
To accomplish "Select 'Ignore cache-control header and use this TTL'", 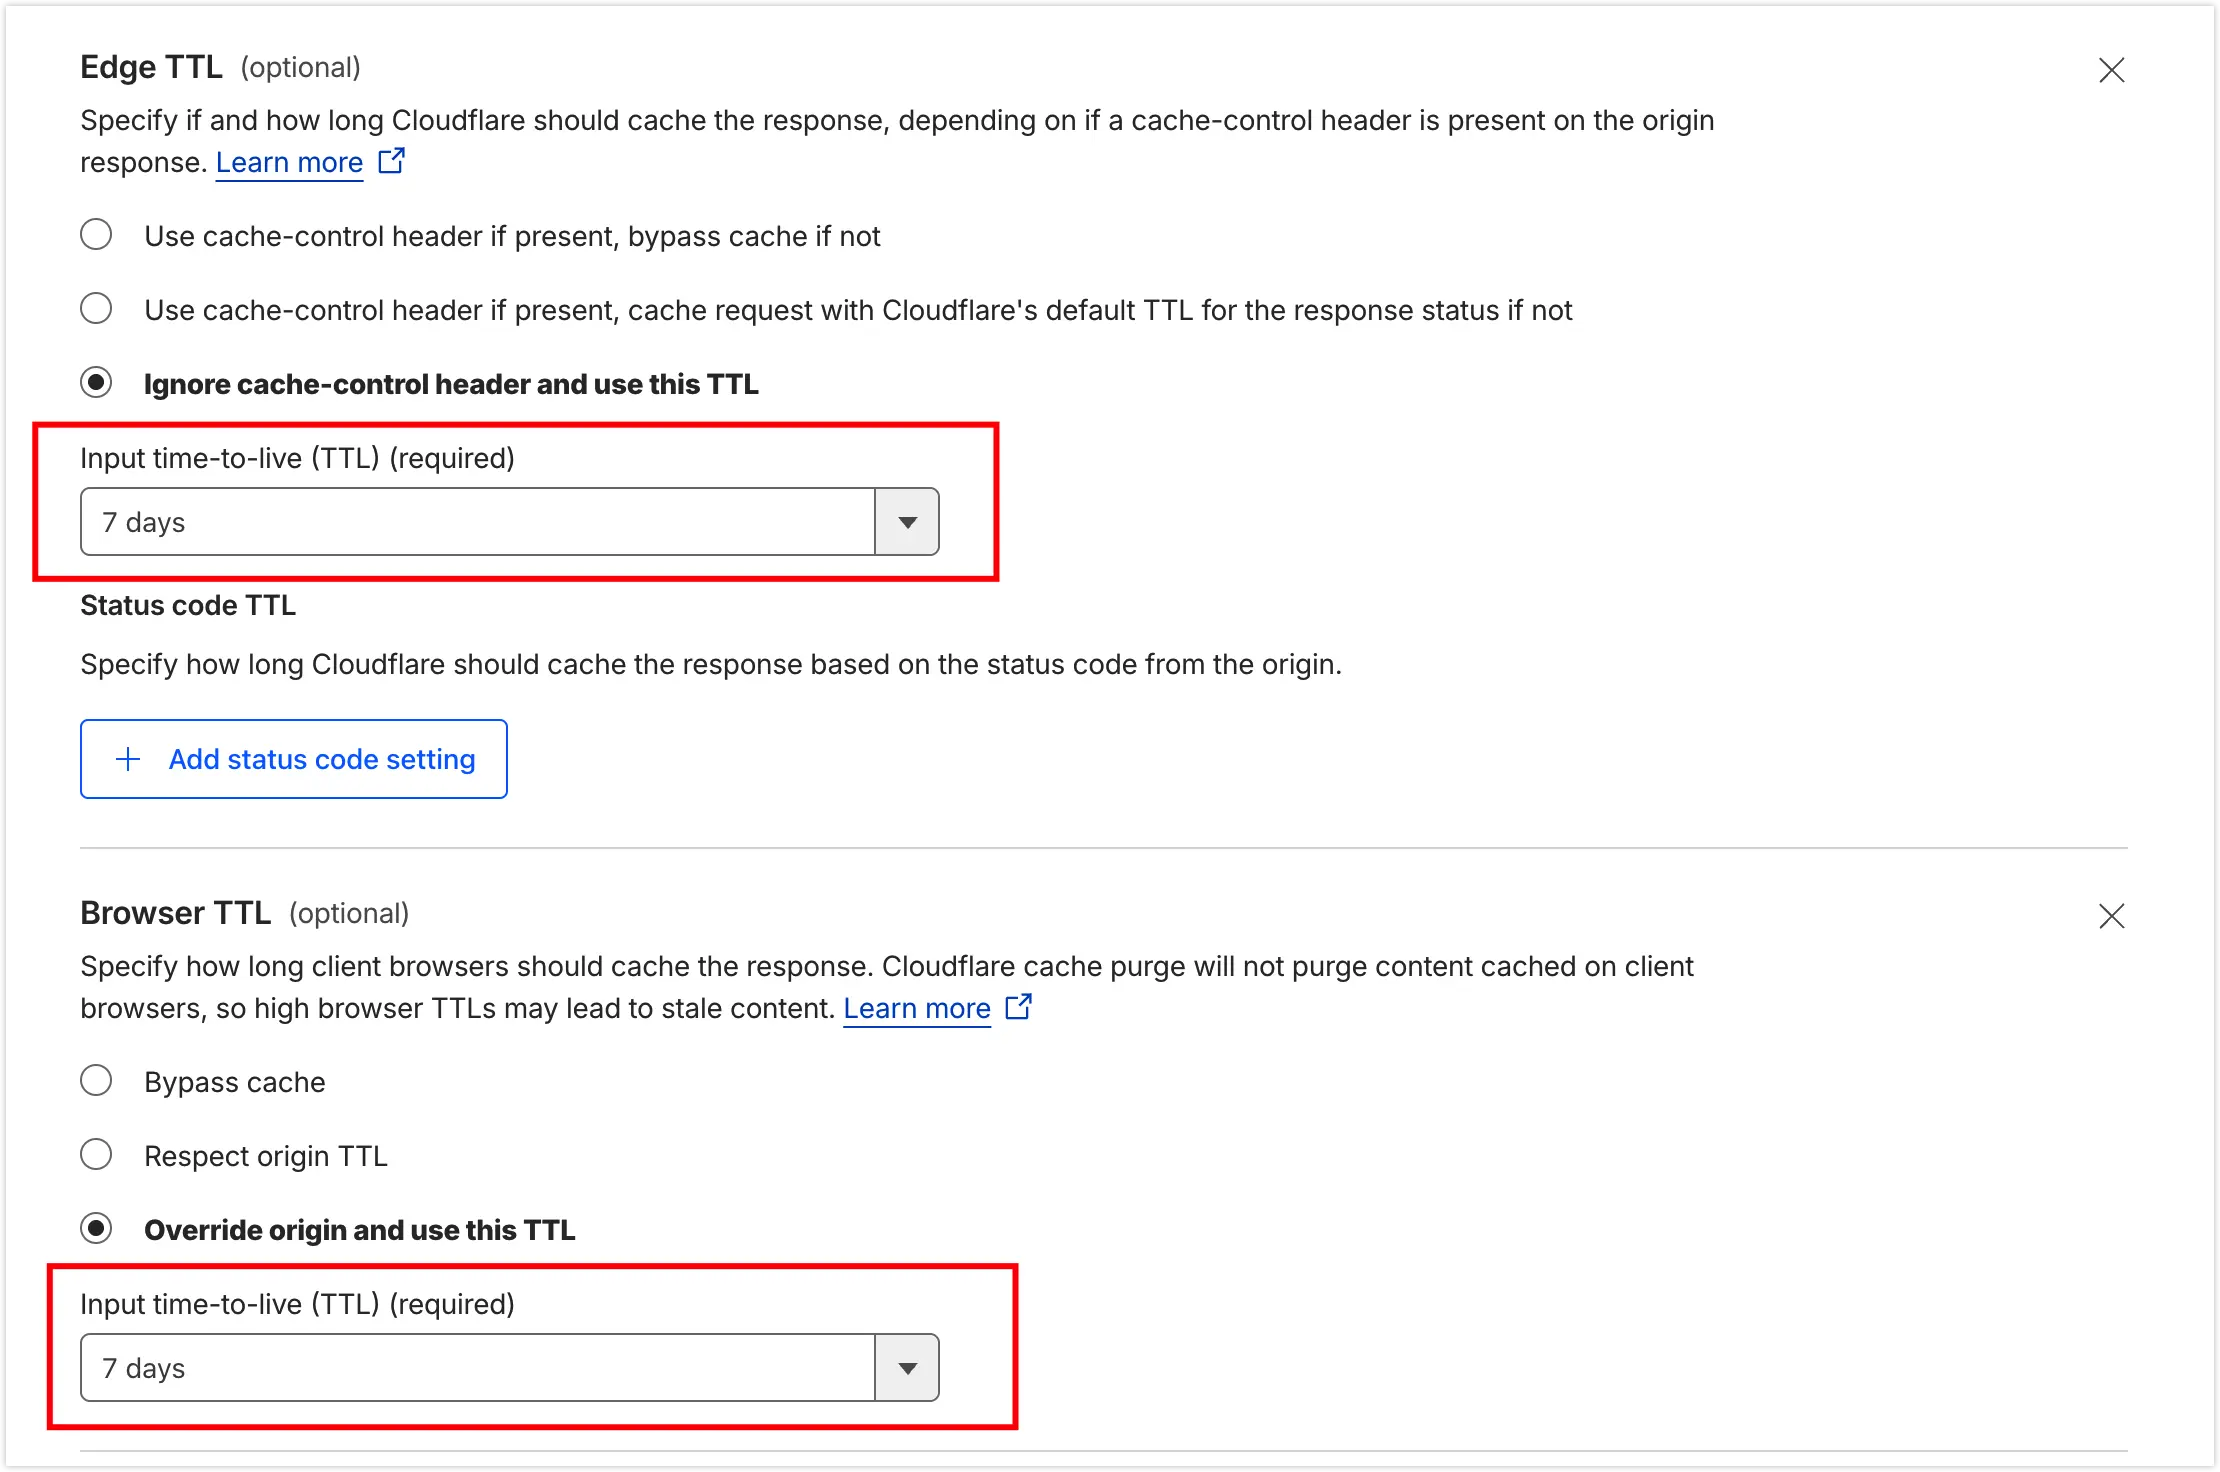I will click(x=96, y=383).
